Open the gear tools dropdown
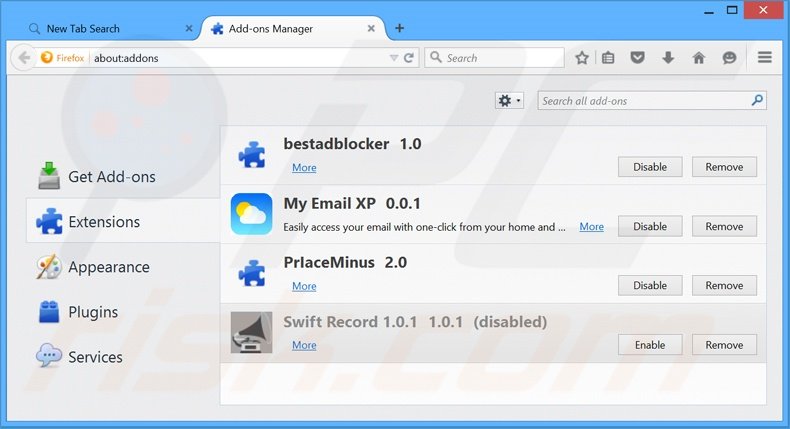Image resolution: width=790 pixels, height=429 pixels. coord(510,101)
